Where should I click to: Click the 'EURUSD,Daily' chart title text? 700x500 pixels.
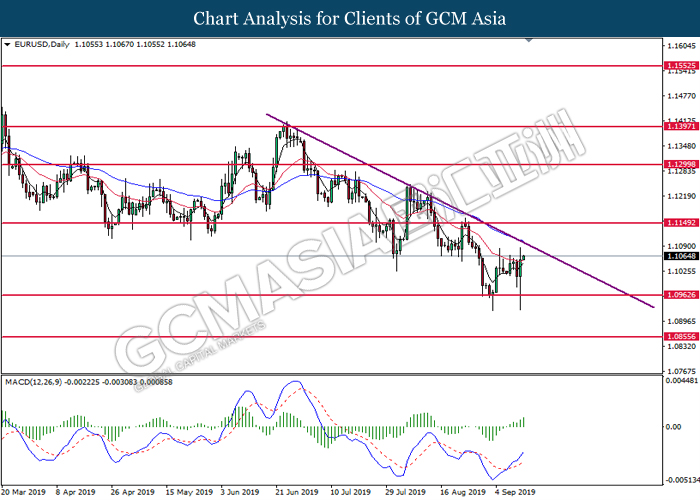[42, 44]
